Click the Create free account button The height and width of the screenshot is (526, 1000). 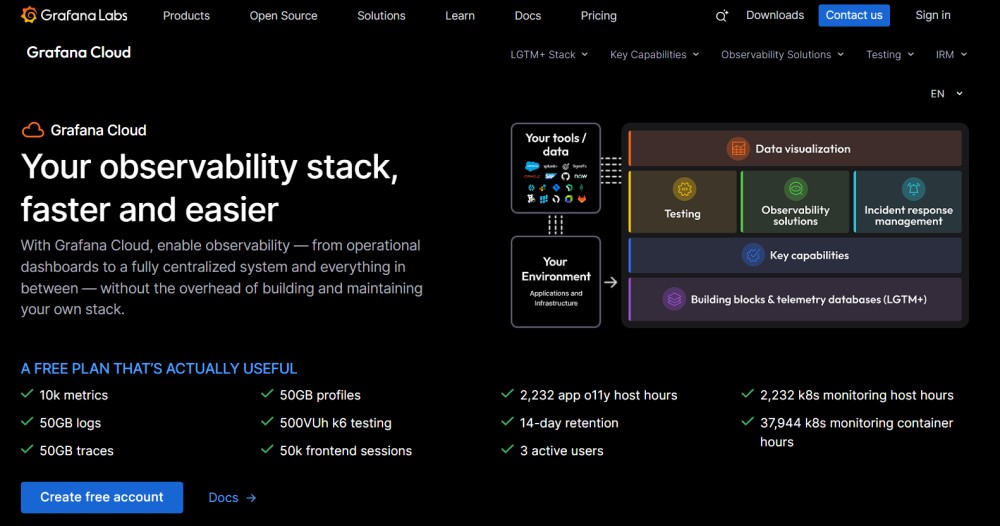click(x=102, y=497)
